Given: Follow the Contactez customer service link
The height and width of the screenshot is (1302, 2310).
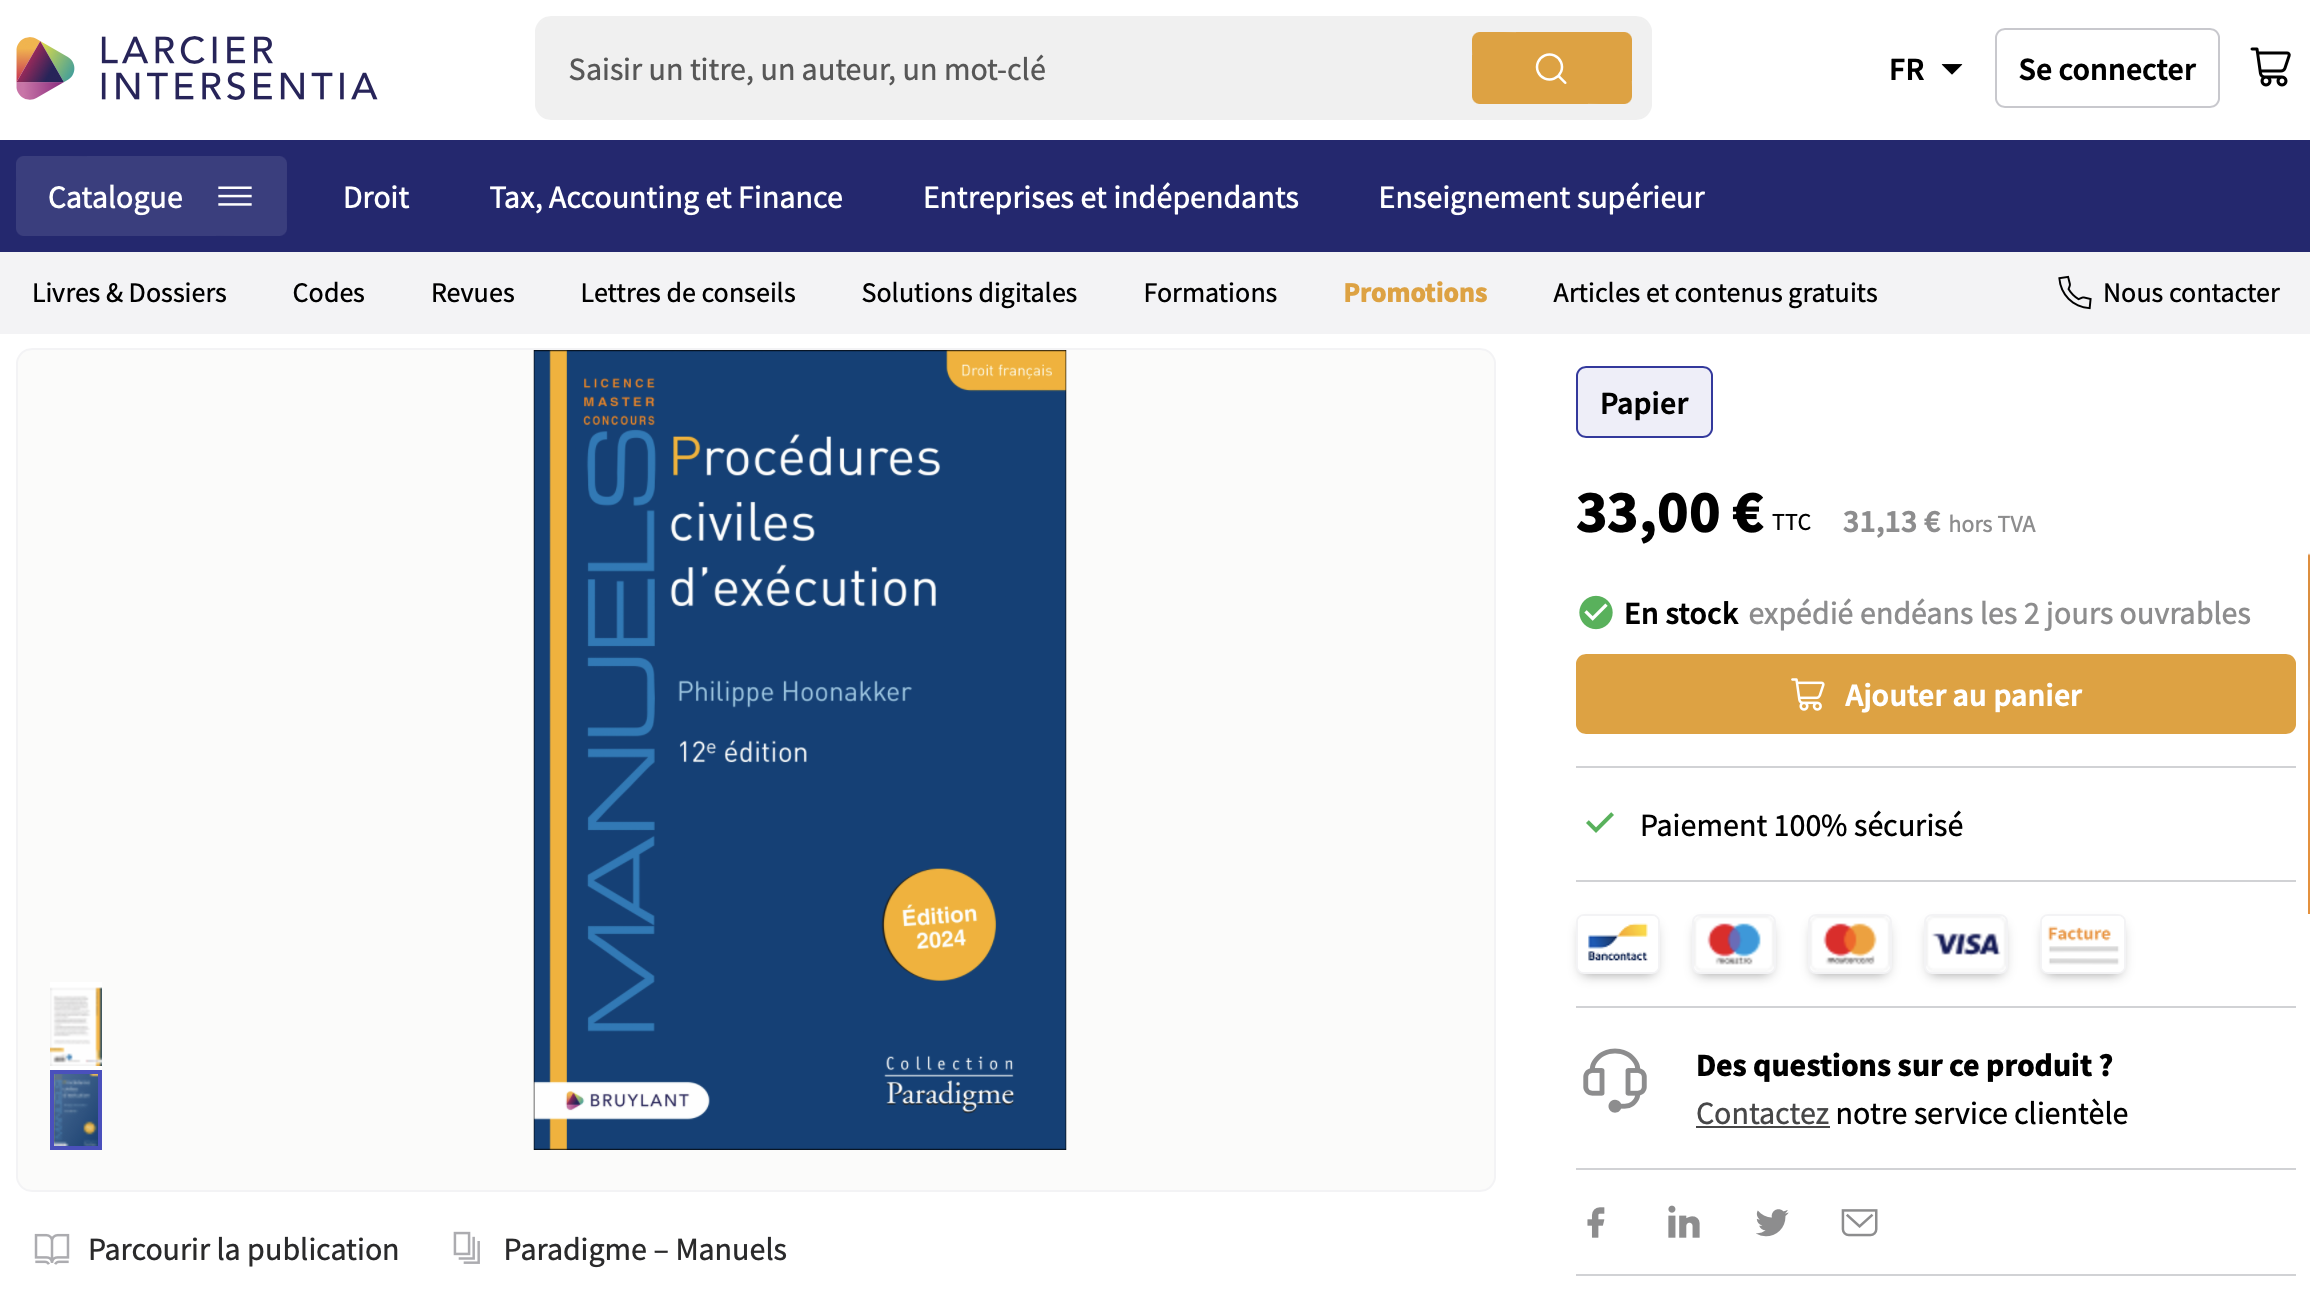Looking at the screenshot, I should [1762, 1113].
